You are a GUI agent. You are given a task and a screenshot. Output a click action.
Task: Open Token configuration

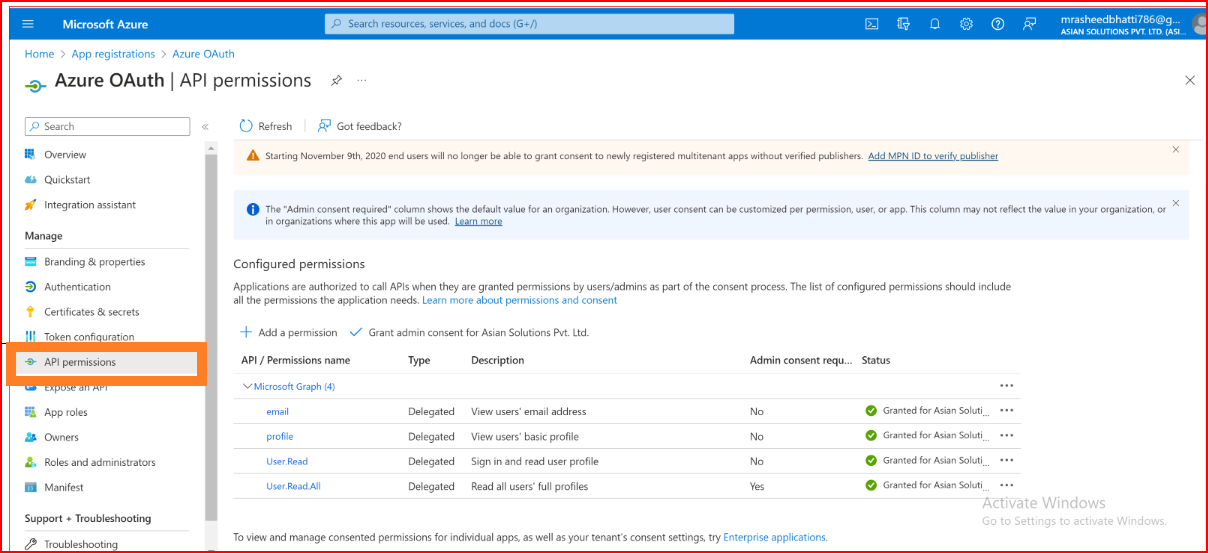[x=89, y=337]
